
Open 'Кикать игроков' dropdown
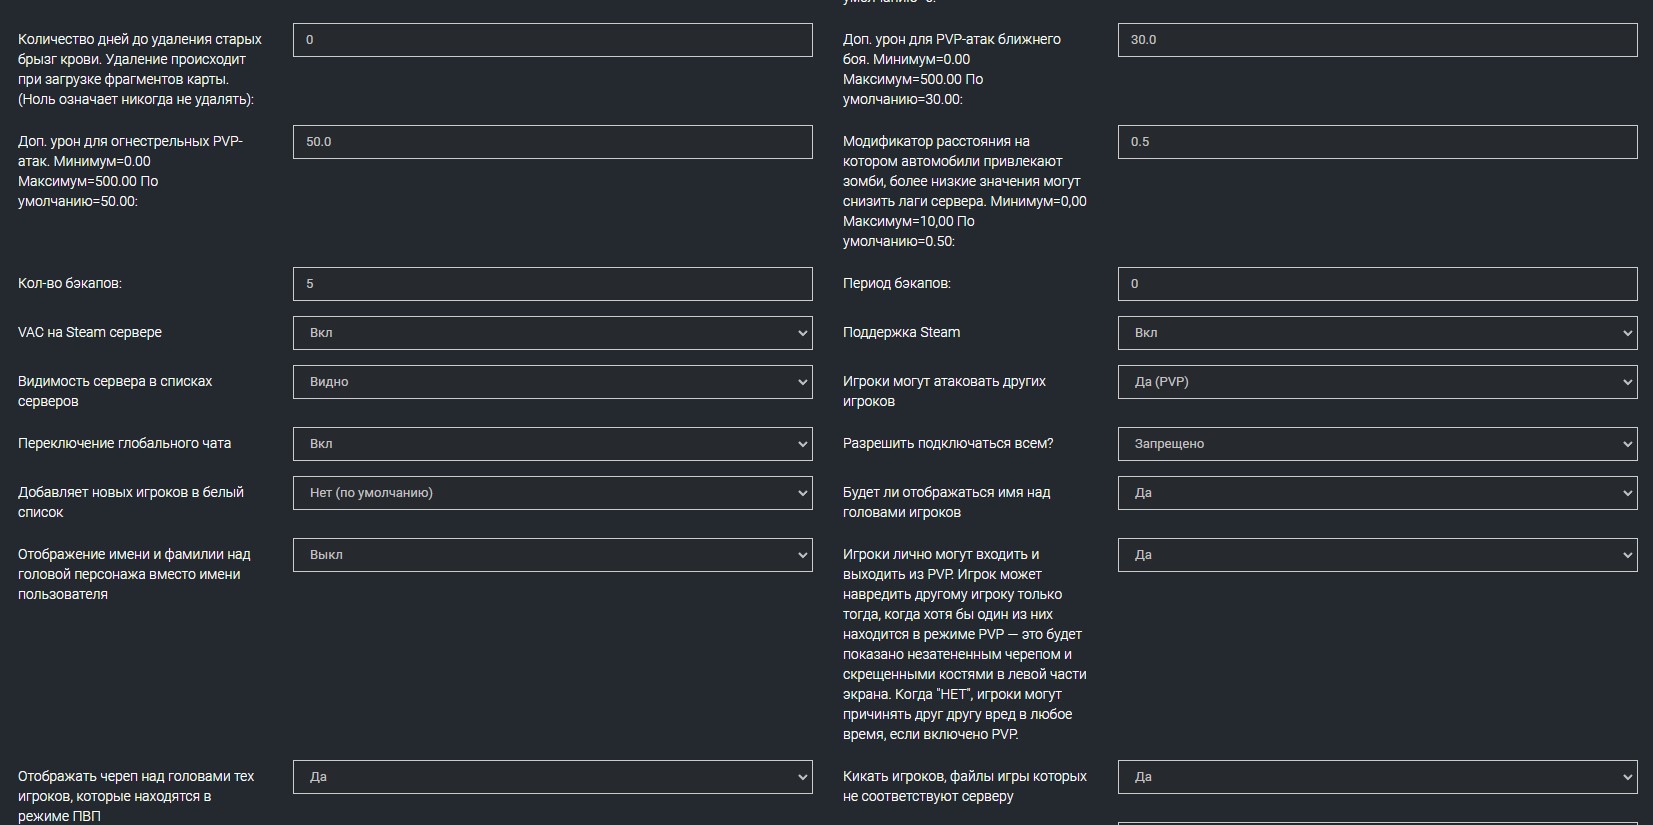1377,777
